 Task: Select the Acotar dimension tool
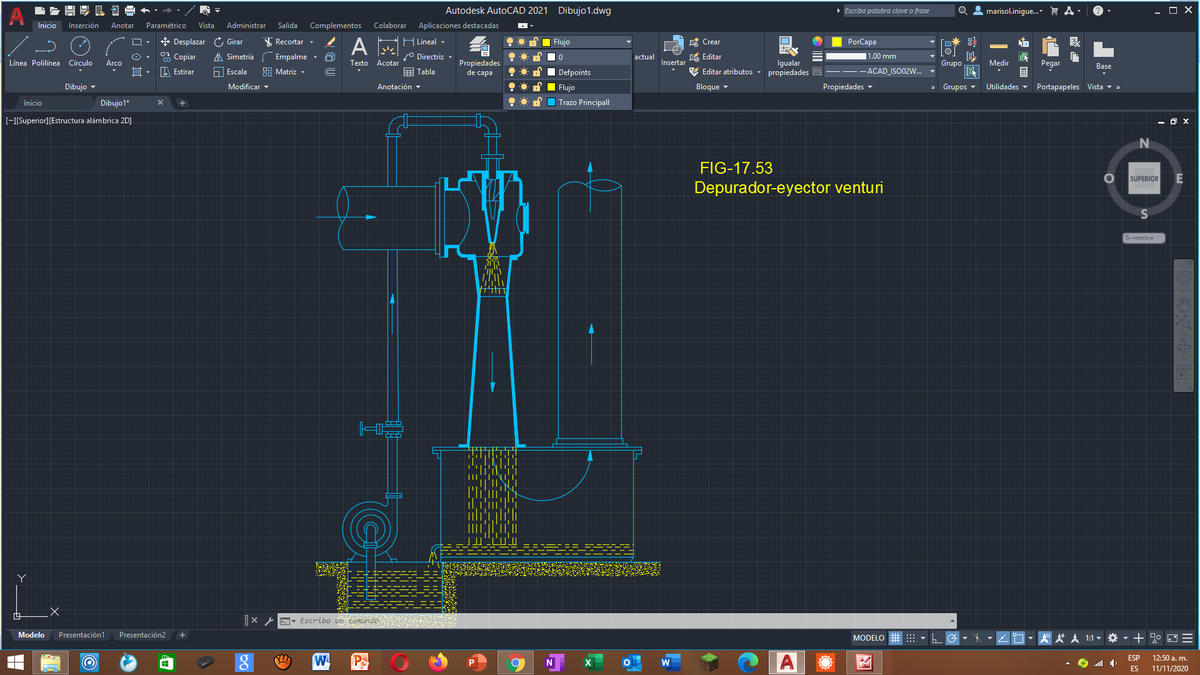coord(388,51)
